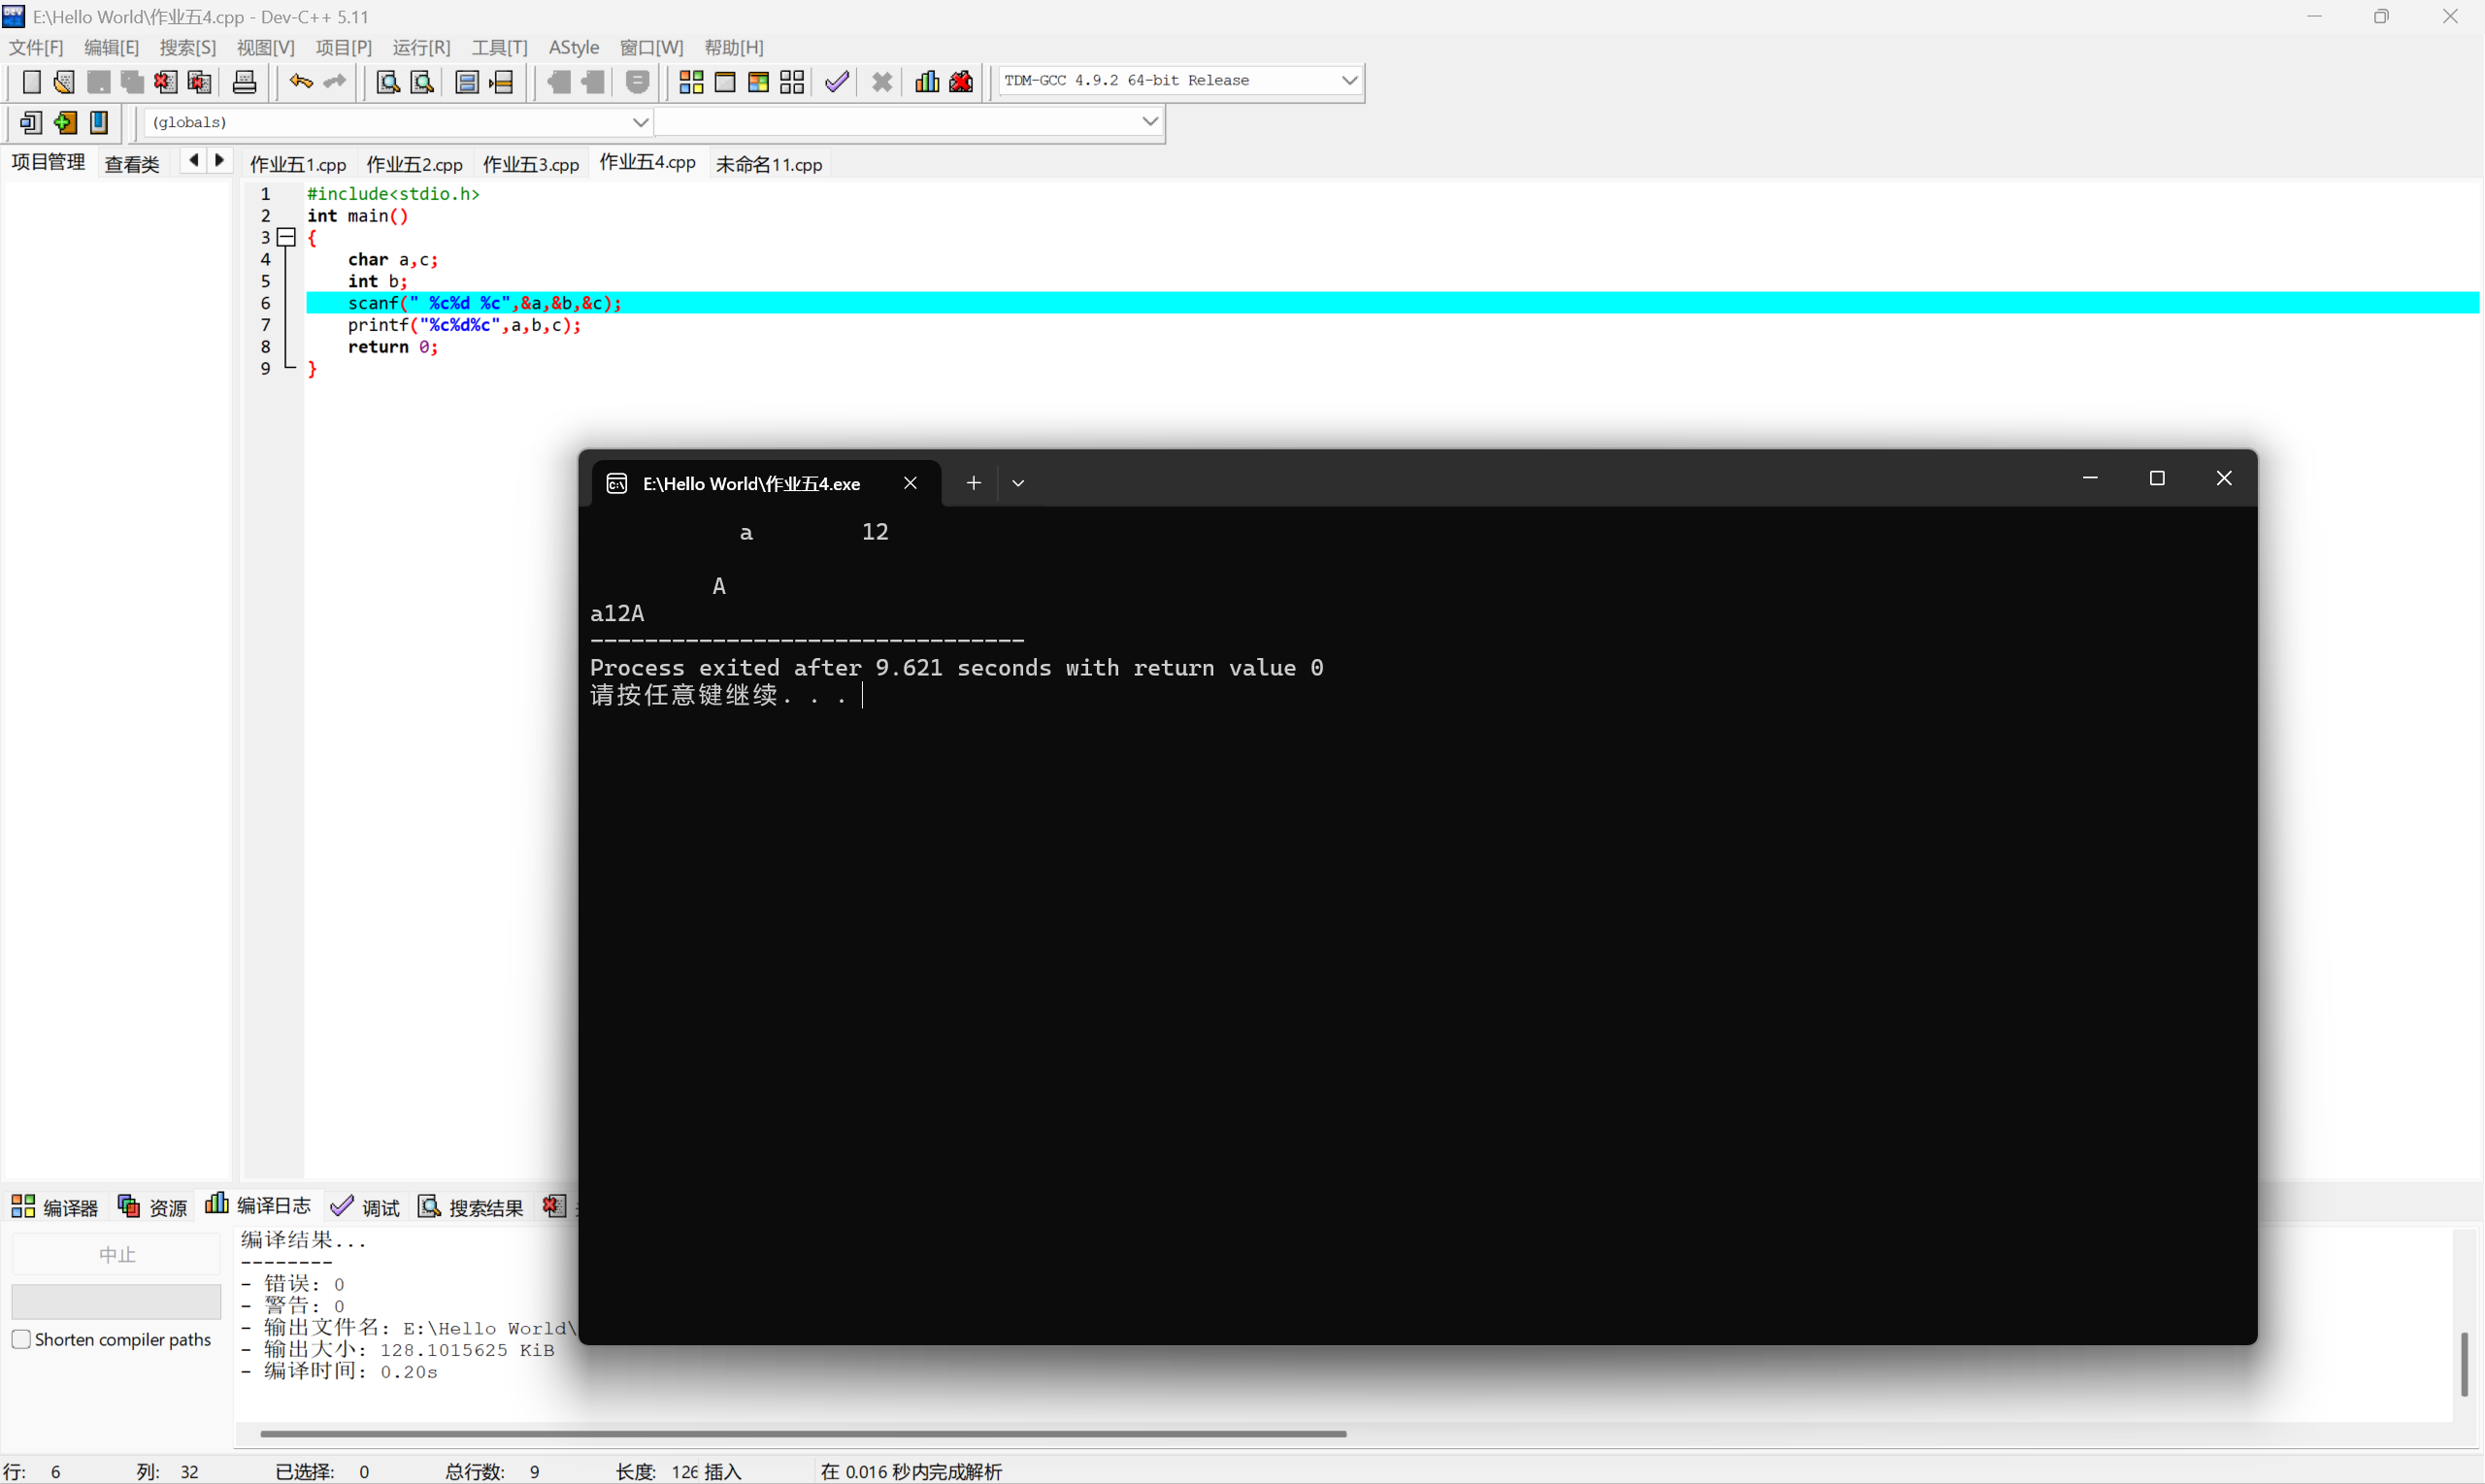Screen dimensions: 2485x1484
Task: Click the Profile analysis bar chart icon
Action: [927, 82]
